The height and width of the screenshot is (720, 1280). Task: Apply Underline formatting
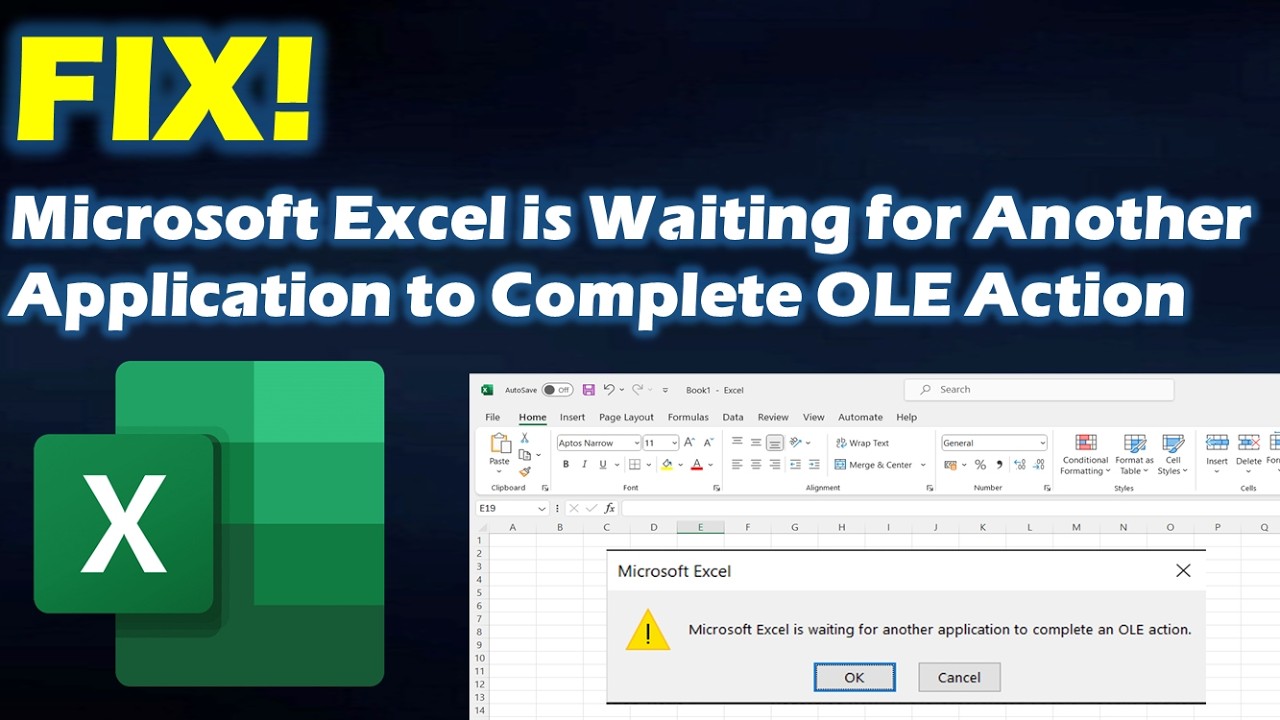click(602, 465)
